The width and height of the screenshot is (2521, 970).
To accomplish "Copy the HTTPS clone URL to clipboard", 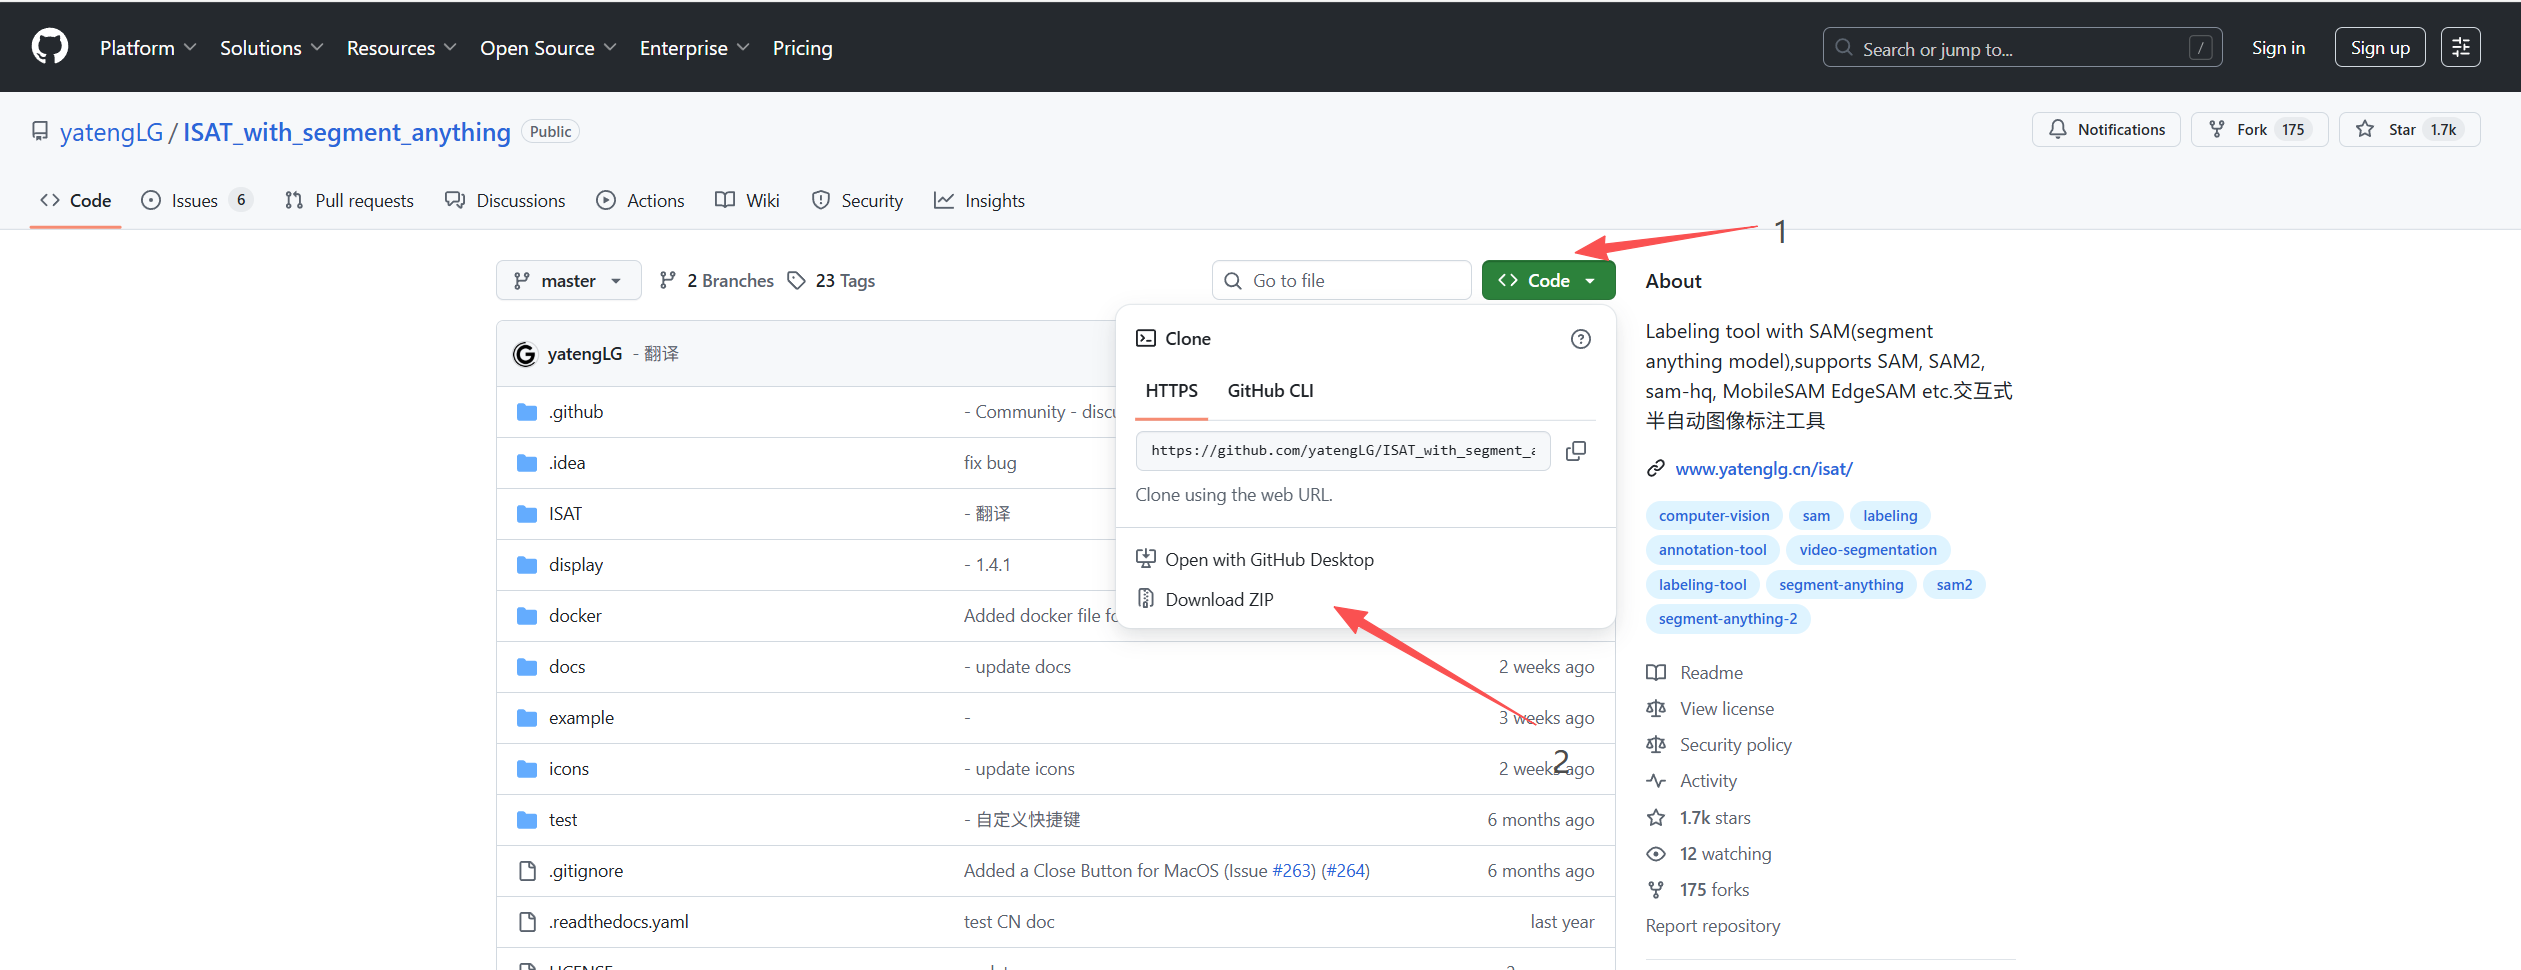I will 1576,451.
